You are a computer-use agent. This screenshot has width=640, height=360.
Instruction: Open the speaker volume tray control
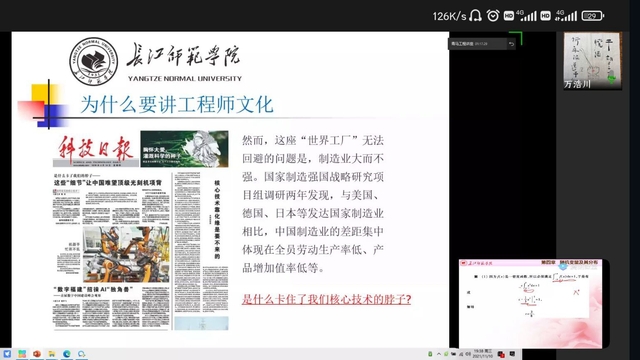tap(468, 354)
